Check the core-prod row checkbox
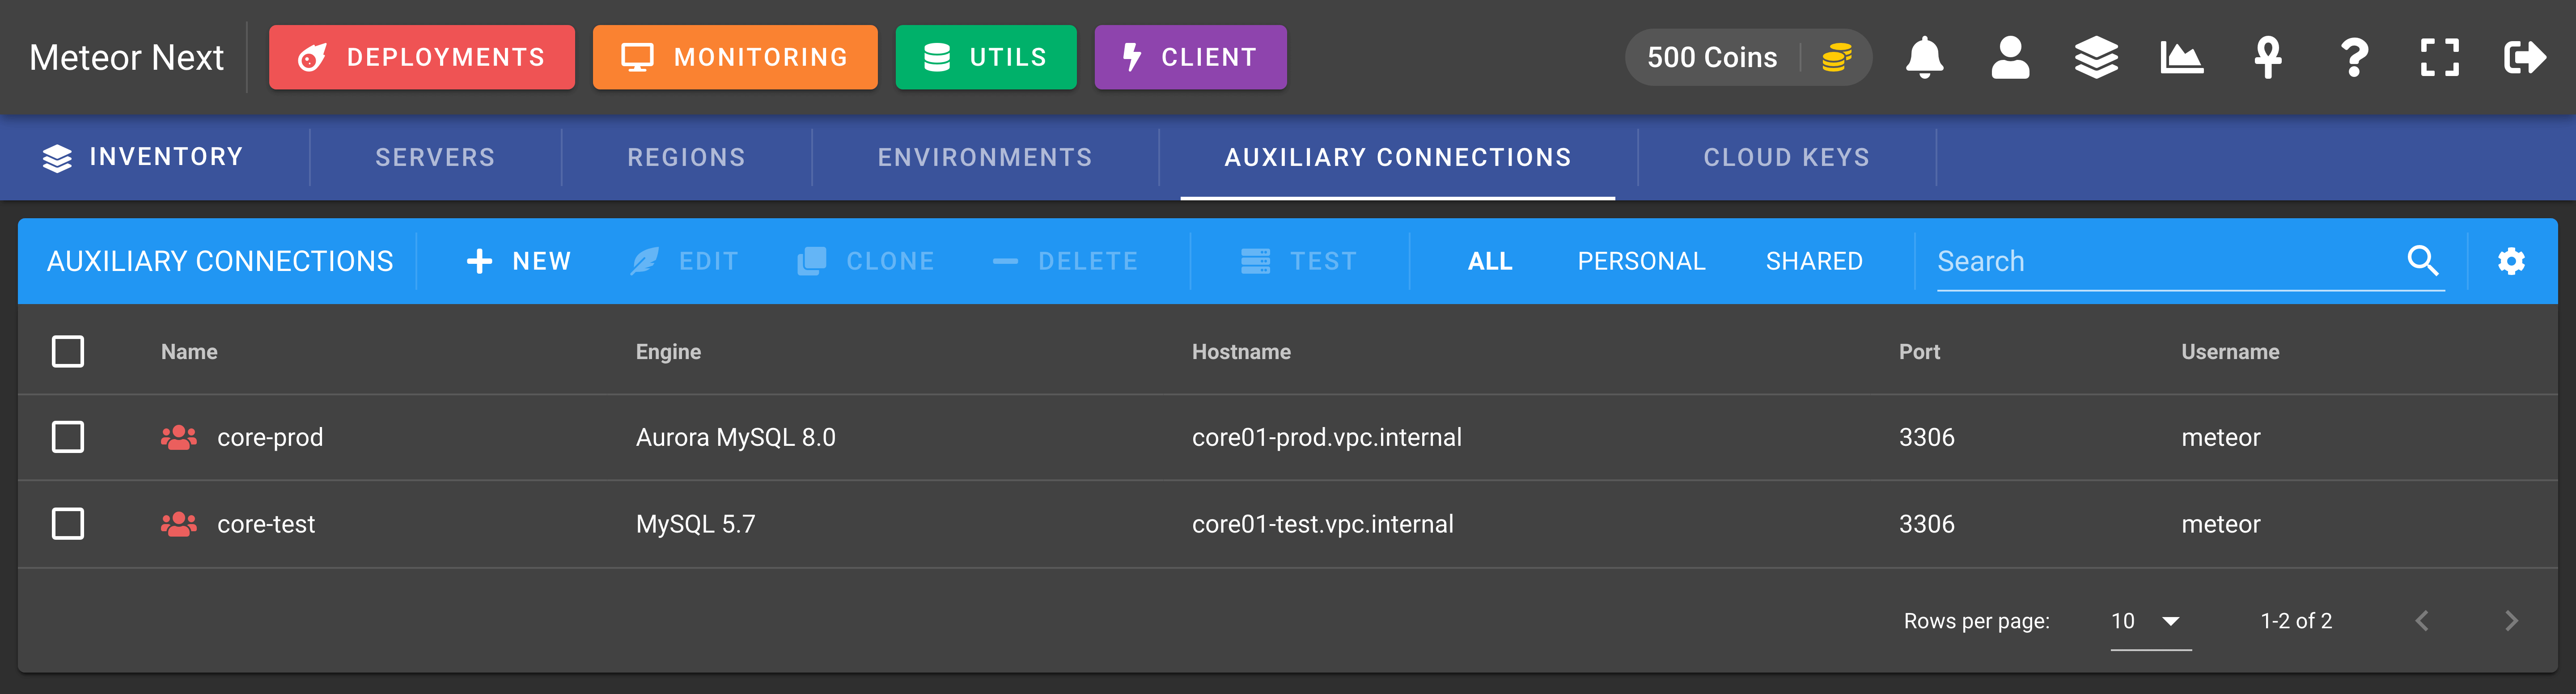The height and width of the screenshot is (694, 2576). [68, 437]
